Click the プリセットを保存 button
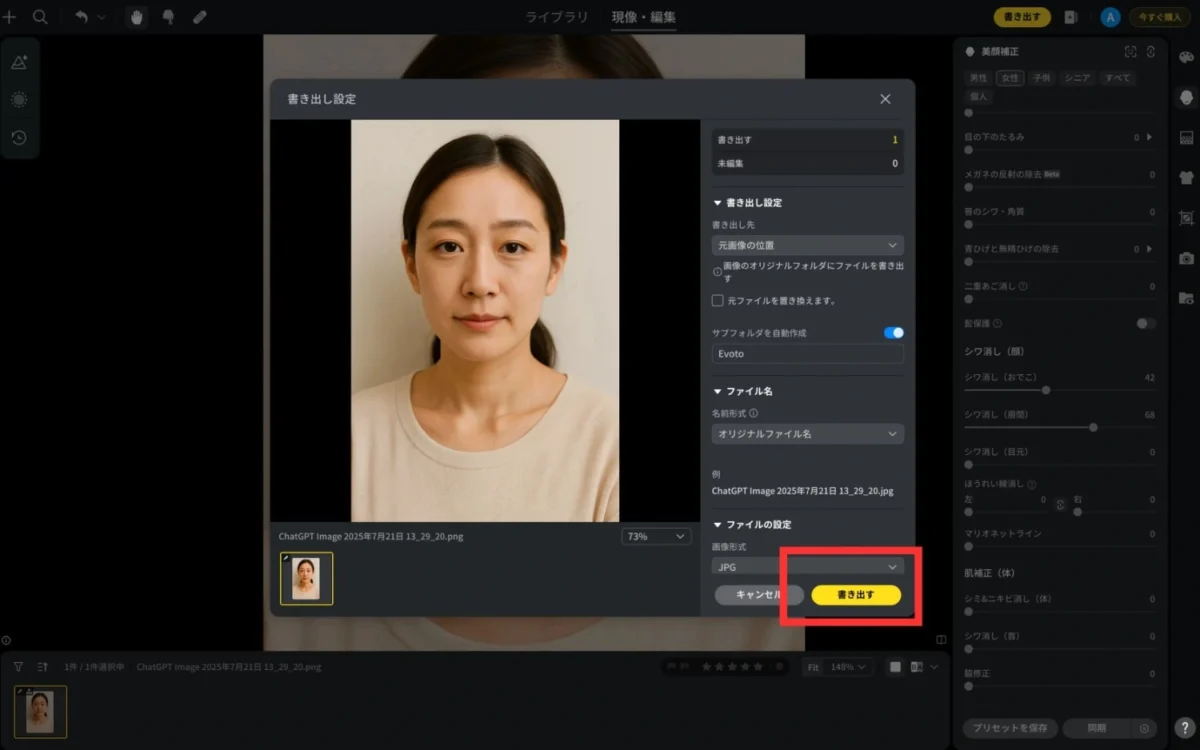 pyautogui.click(x=1009, y=728)
